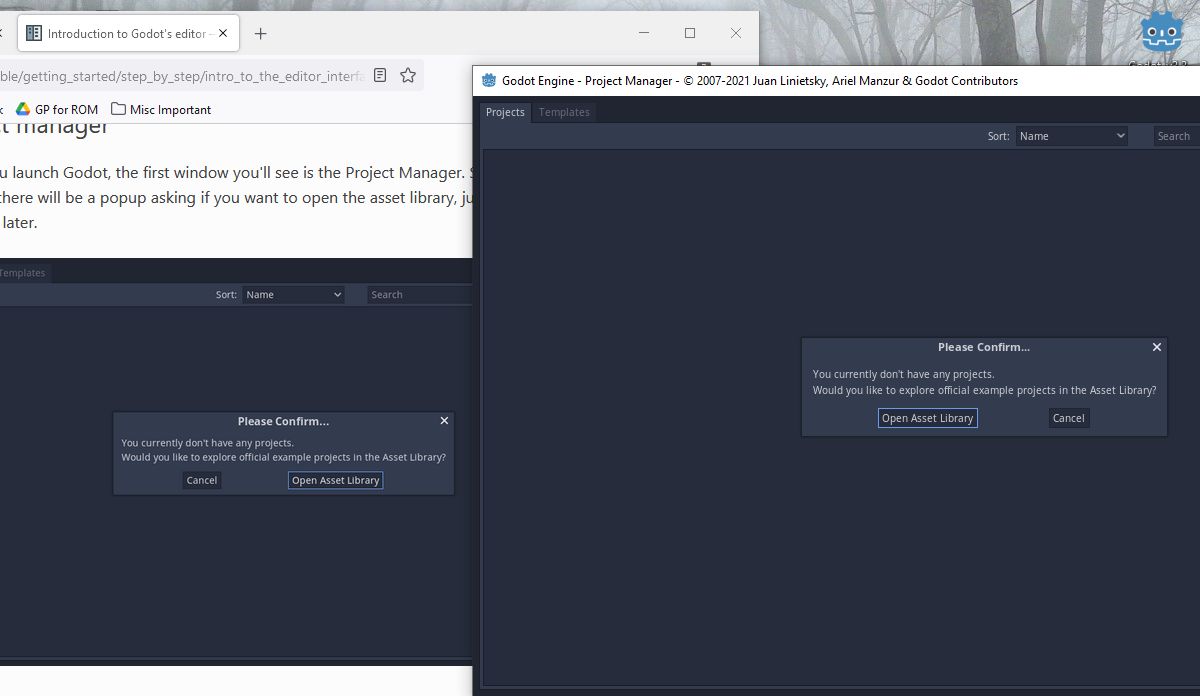Switch to the Projects tab
The width and height of the screenshot is (1200, 696).
pos(505,112)
